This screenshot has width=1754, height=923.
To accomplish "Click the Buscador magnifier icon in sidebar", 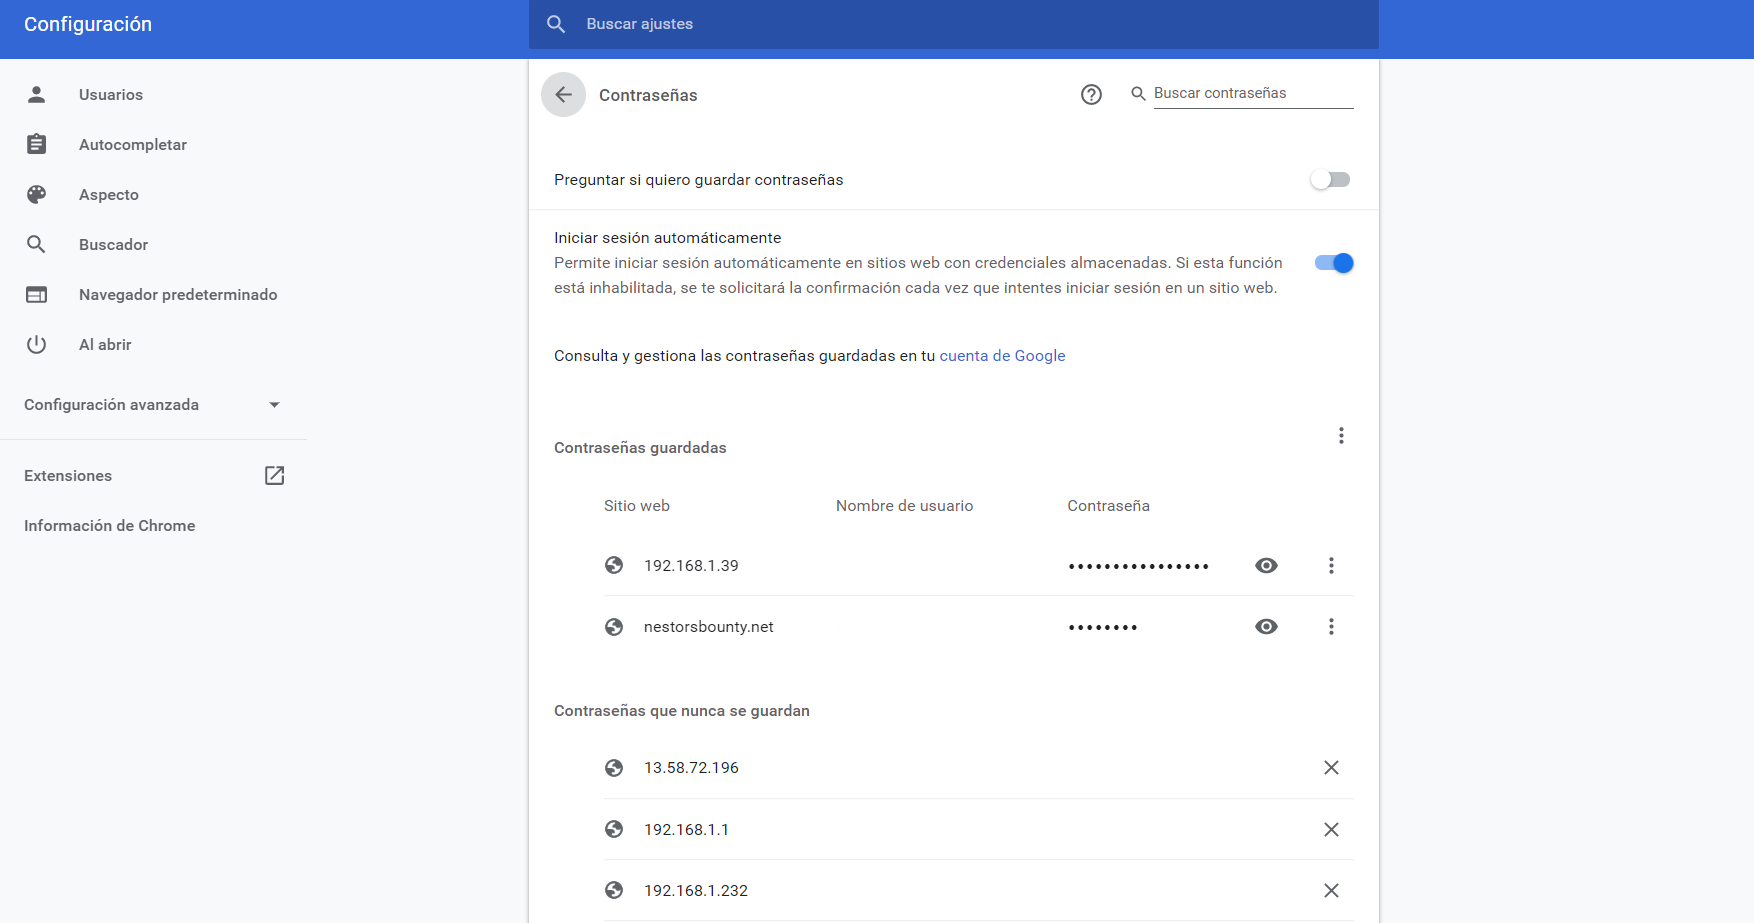I will coord(37,244).
